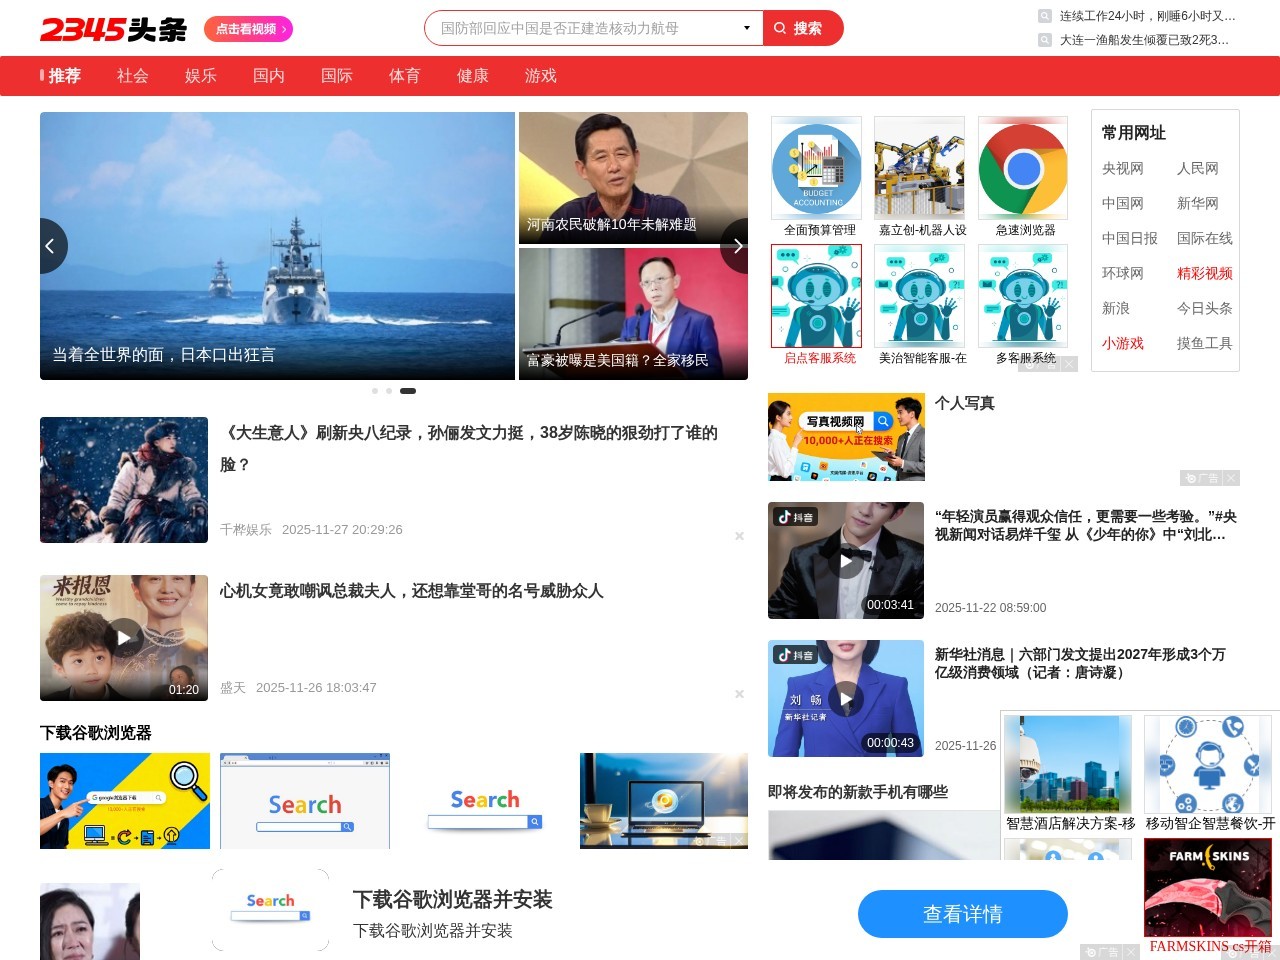Click the search icon beside the trending headline ticker
This screenshot has width=1280, height=960.
click(1041, 16)
